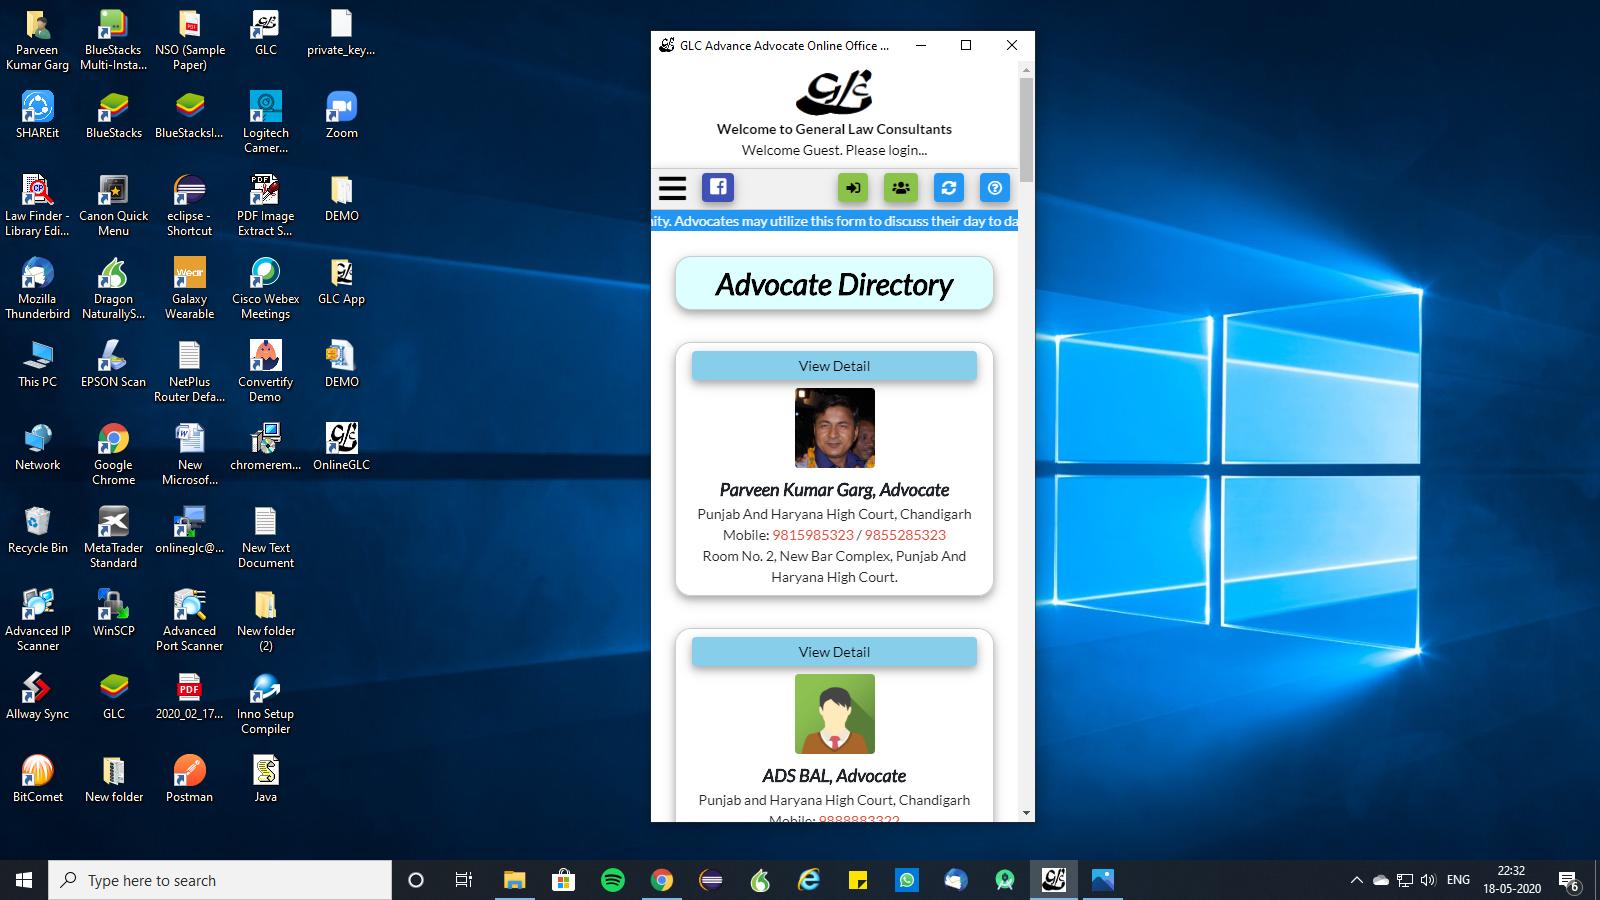
Task: Select the Recycle Bin desktop icon
Action: [37, 529]
